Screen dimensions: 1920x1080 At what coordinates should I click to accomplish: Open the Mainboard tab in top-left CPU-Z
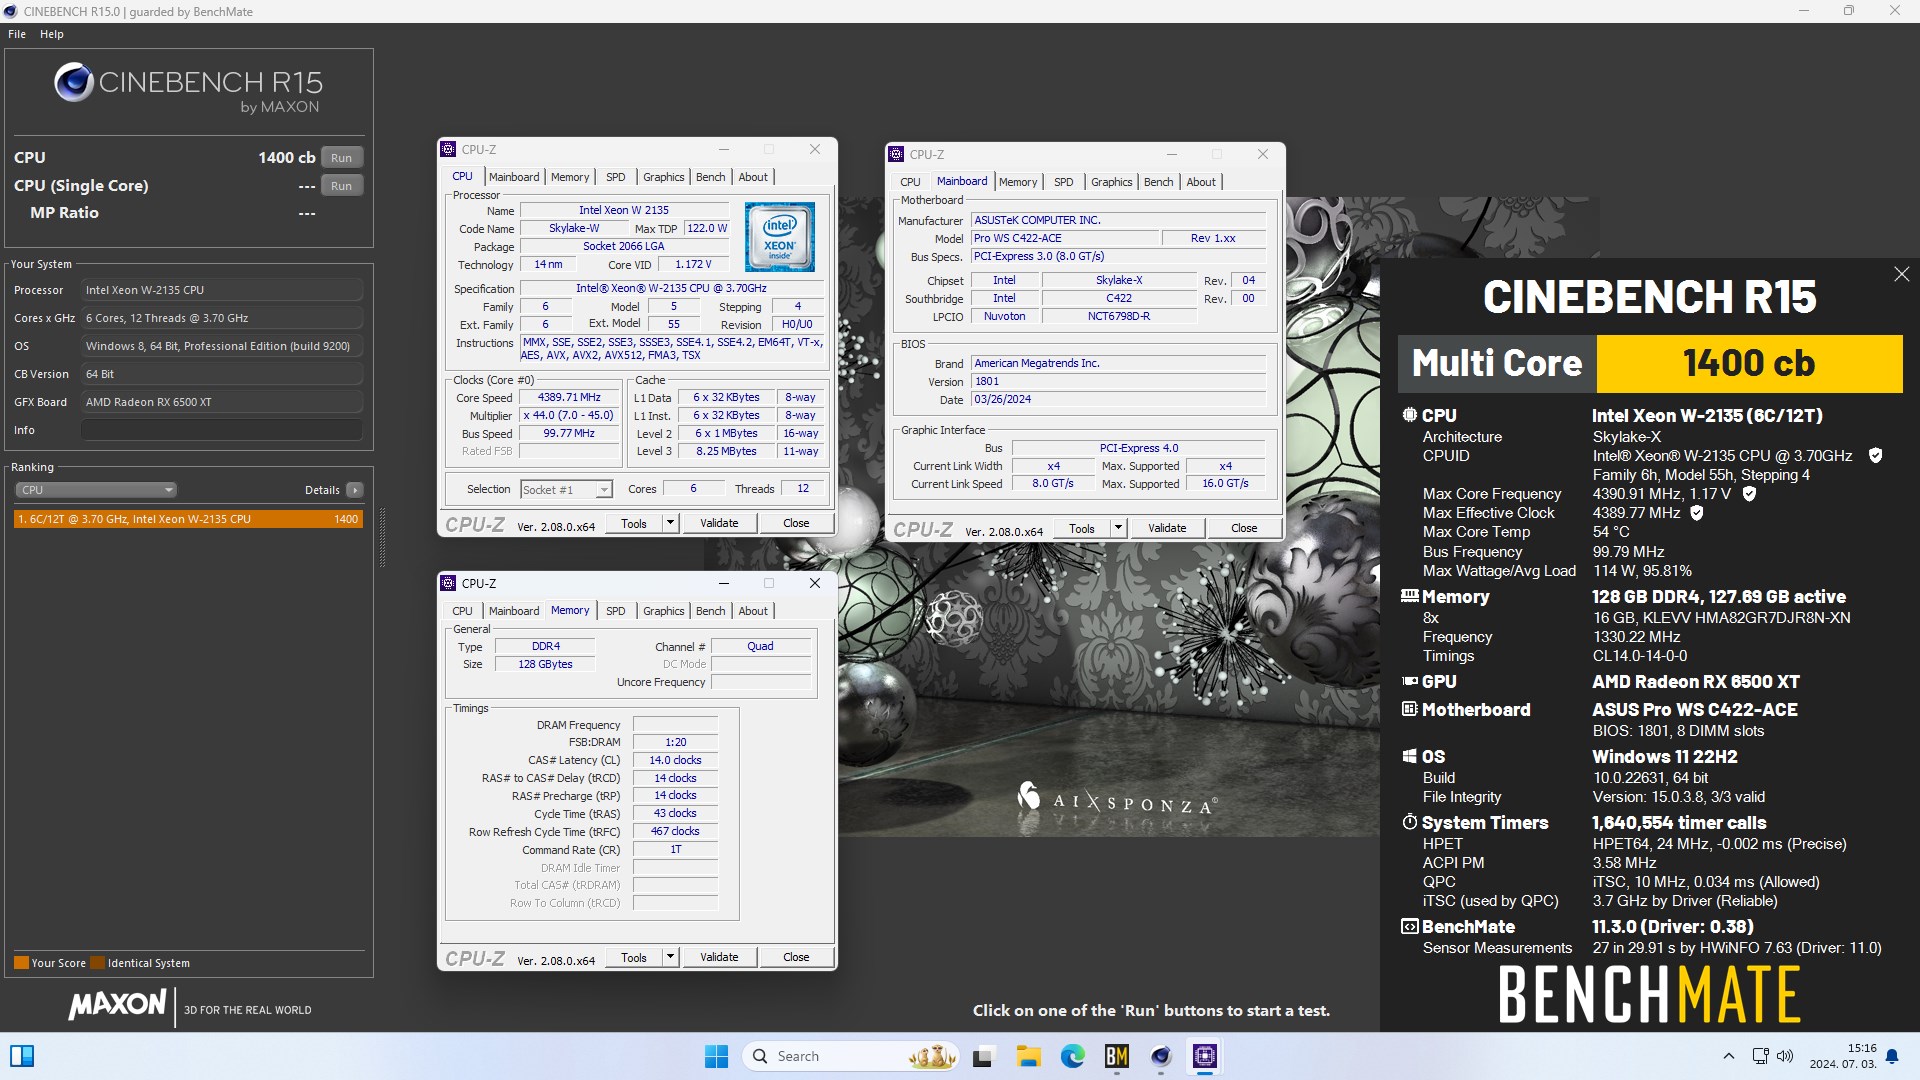pos(514,177)
